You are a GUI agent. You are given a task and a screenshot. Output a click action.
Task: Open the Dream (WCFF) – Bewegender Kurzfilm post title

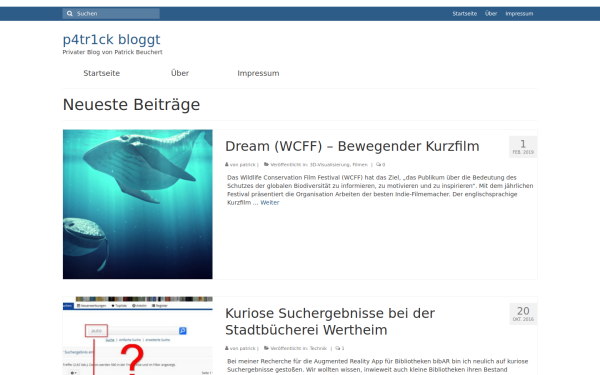point(352,146)
